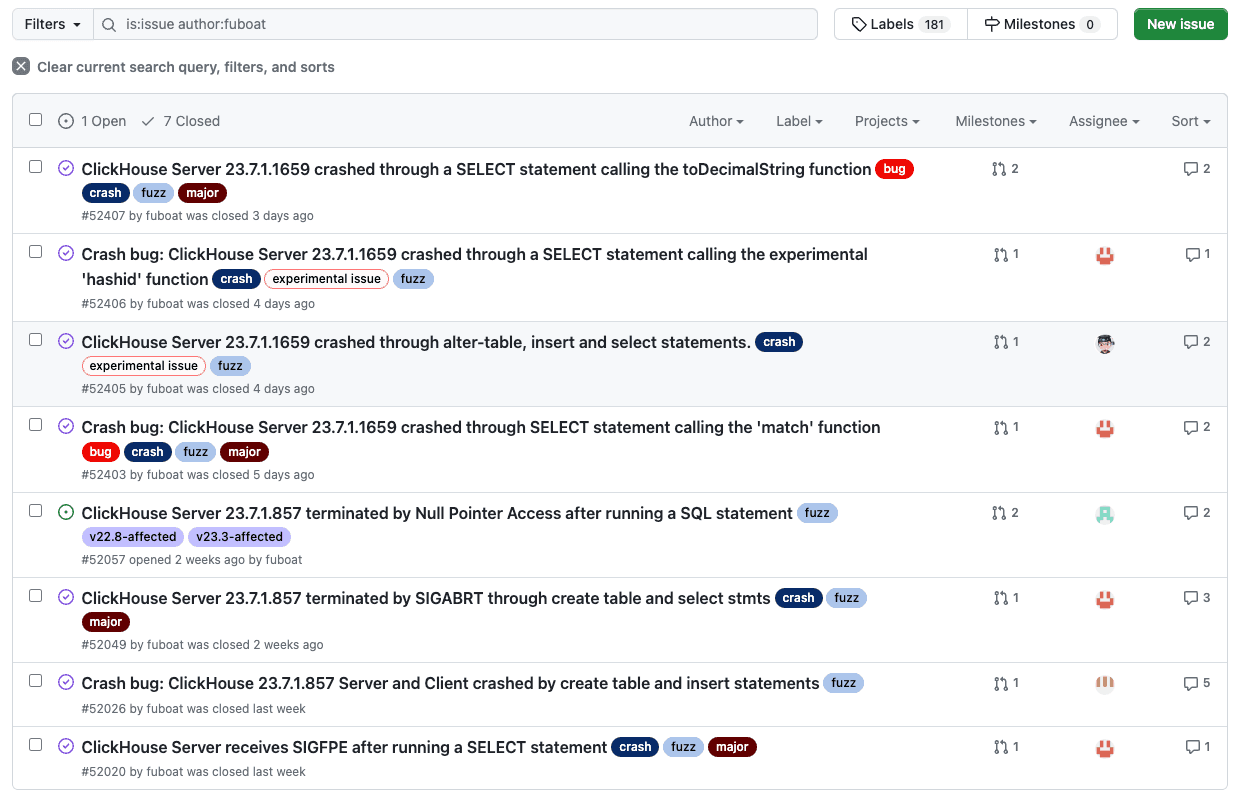Open the Sort dropdown

point(1191,121)
